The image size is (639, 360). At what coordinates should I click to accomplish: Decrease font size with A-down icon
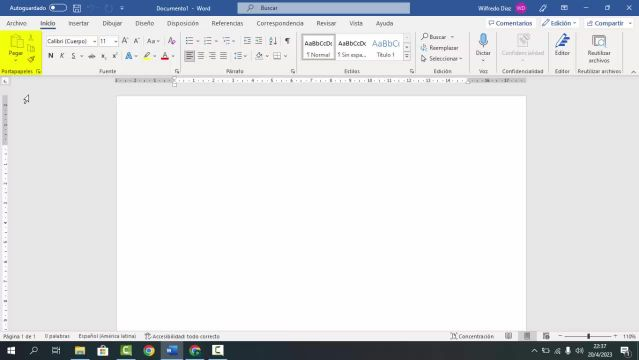pos(137,41)
